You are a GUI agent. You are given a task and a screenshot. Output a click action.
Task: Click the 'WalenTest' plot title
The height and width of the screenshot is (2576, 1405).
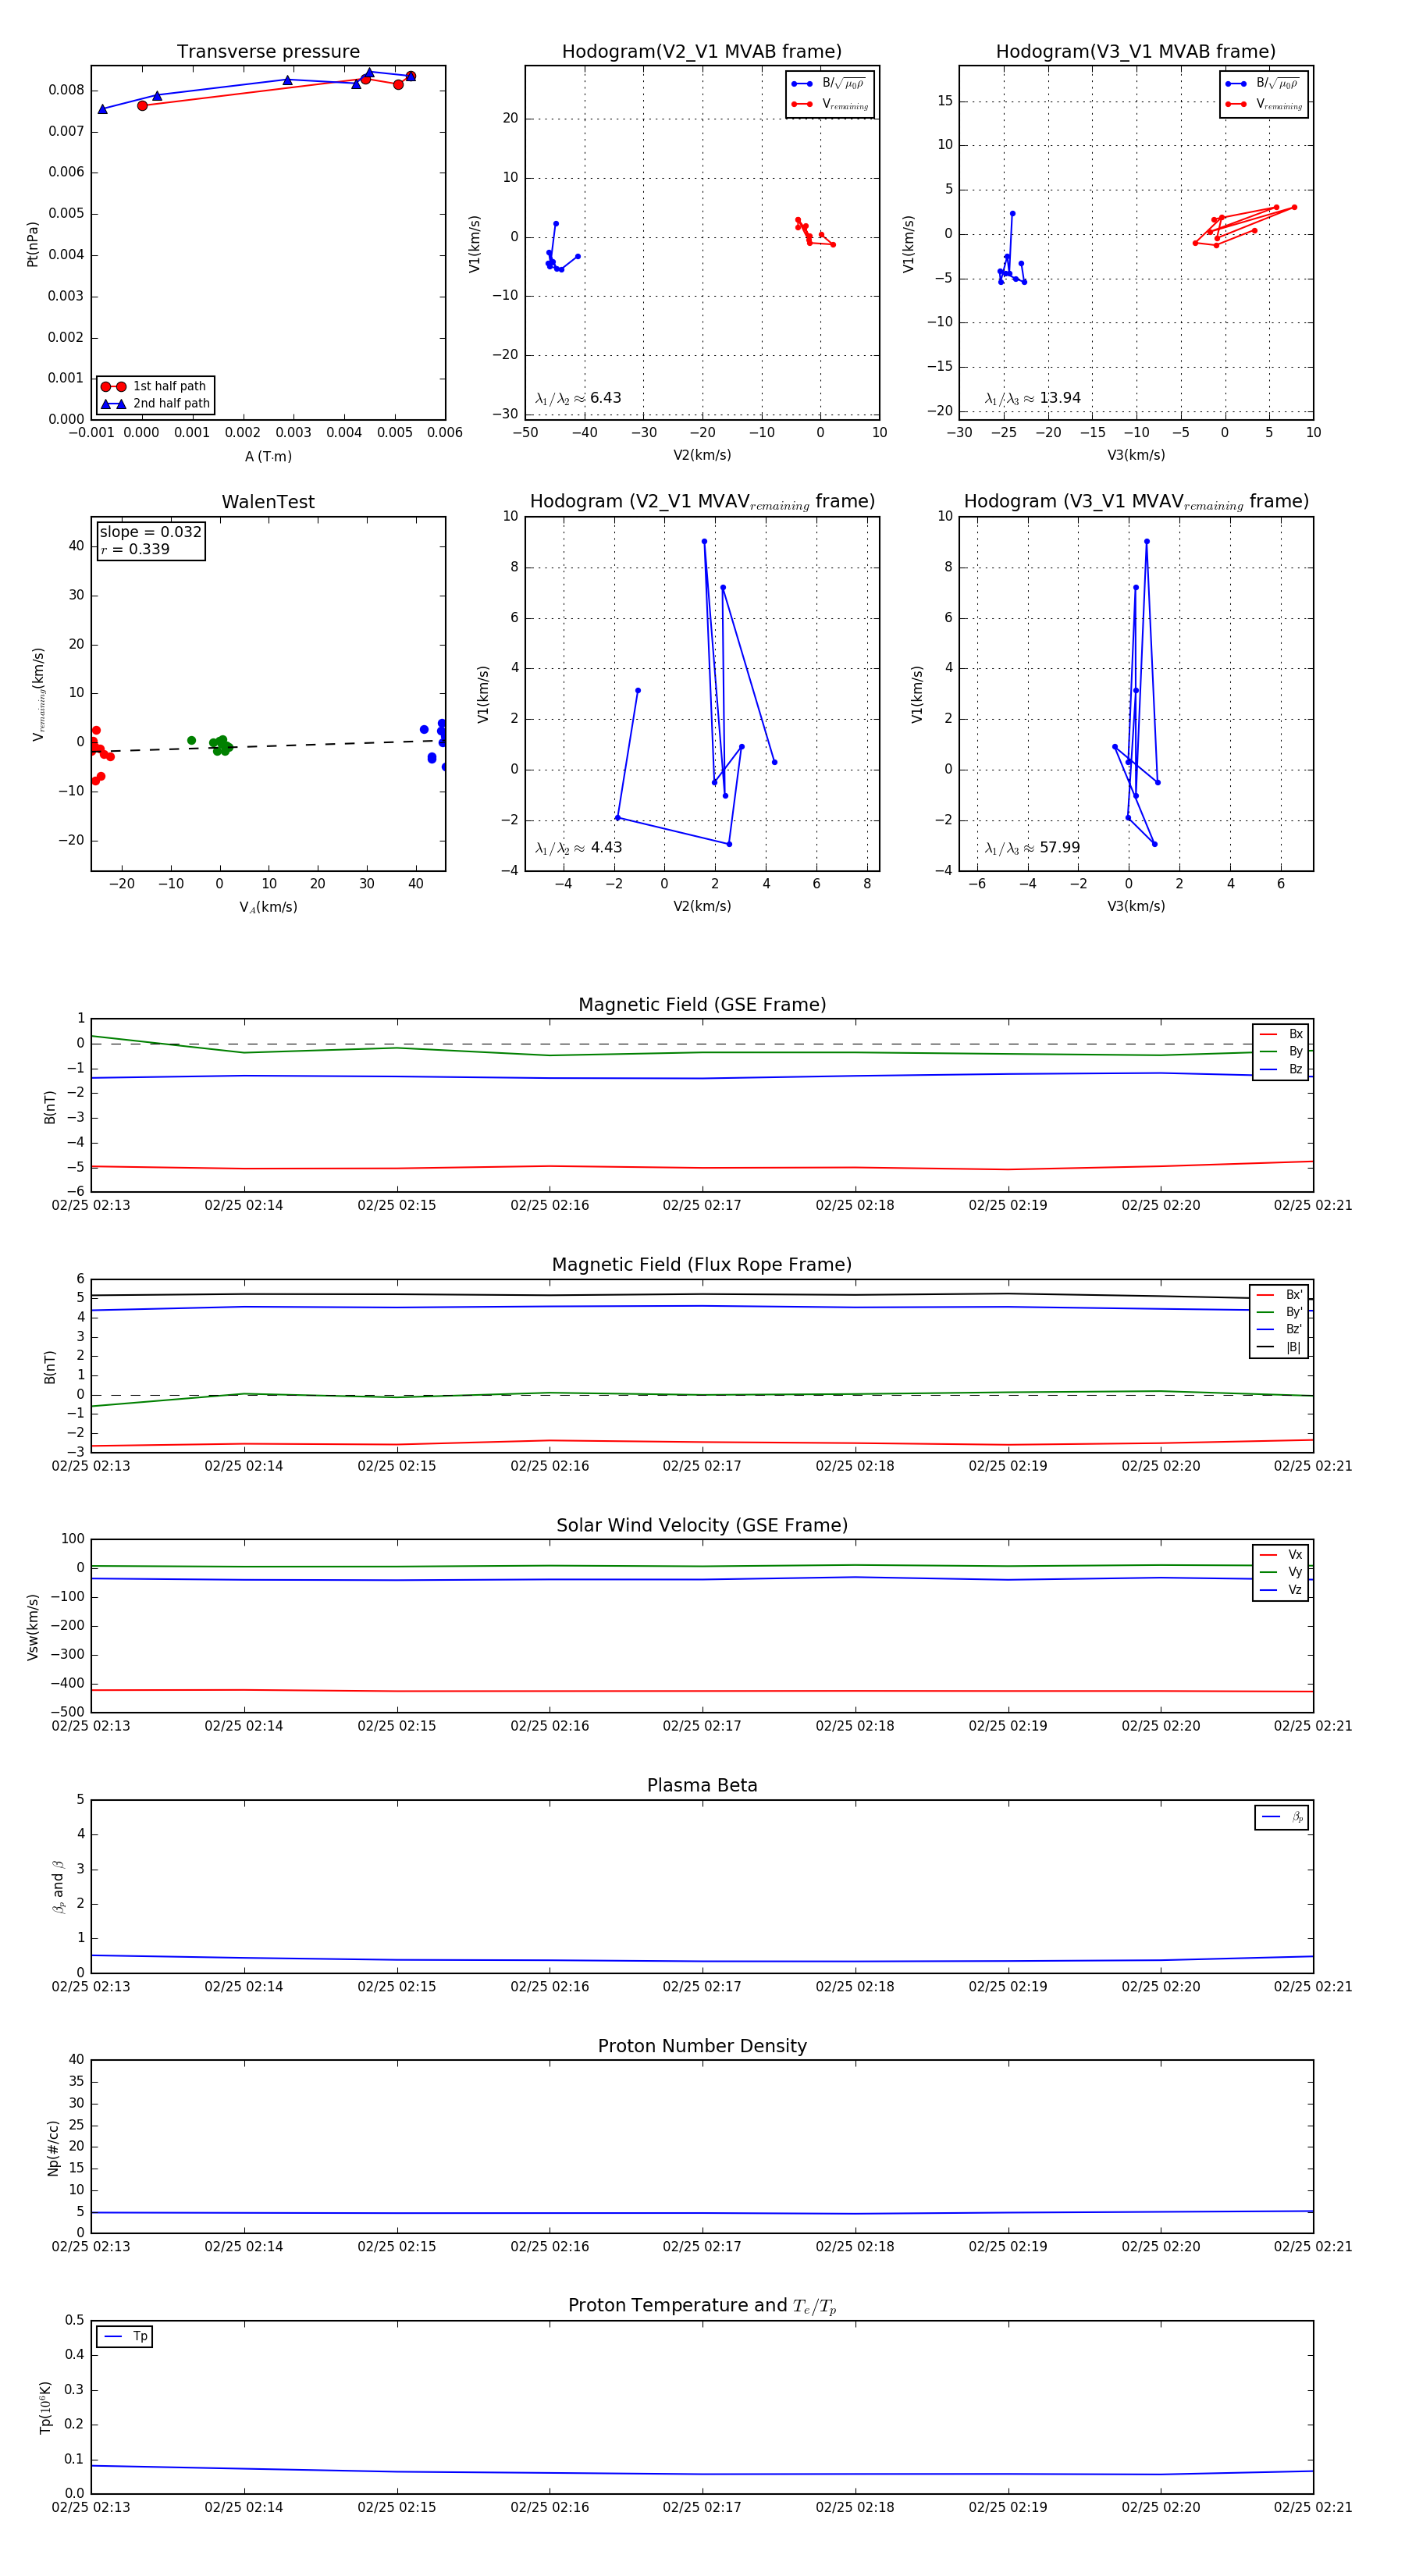pos(268,502)
